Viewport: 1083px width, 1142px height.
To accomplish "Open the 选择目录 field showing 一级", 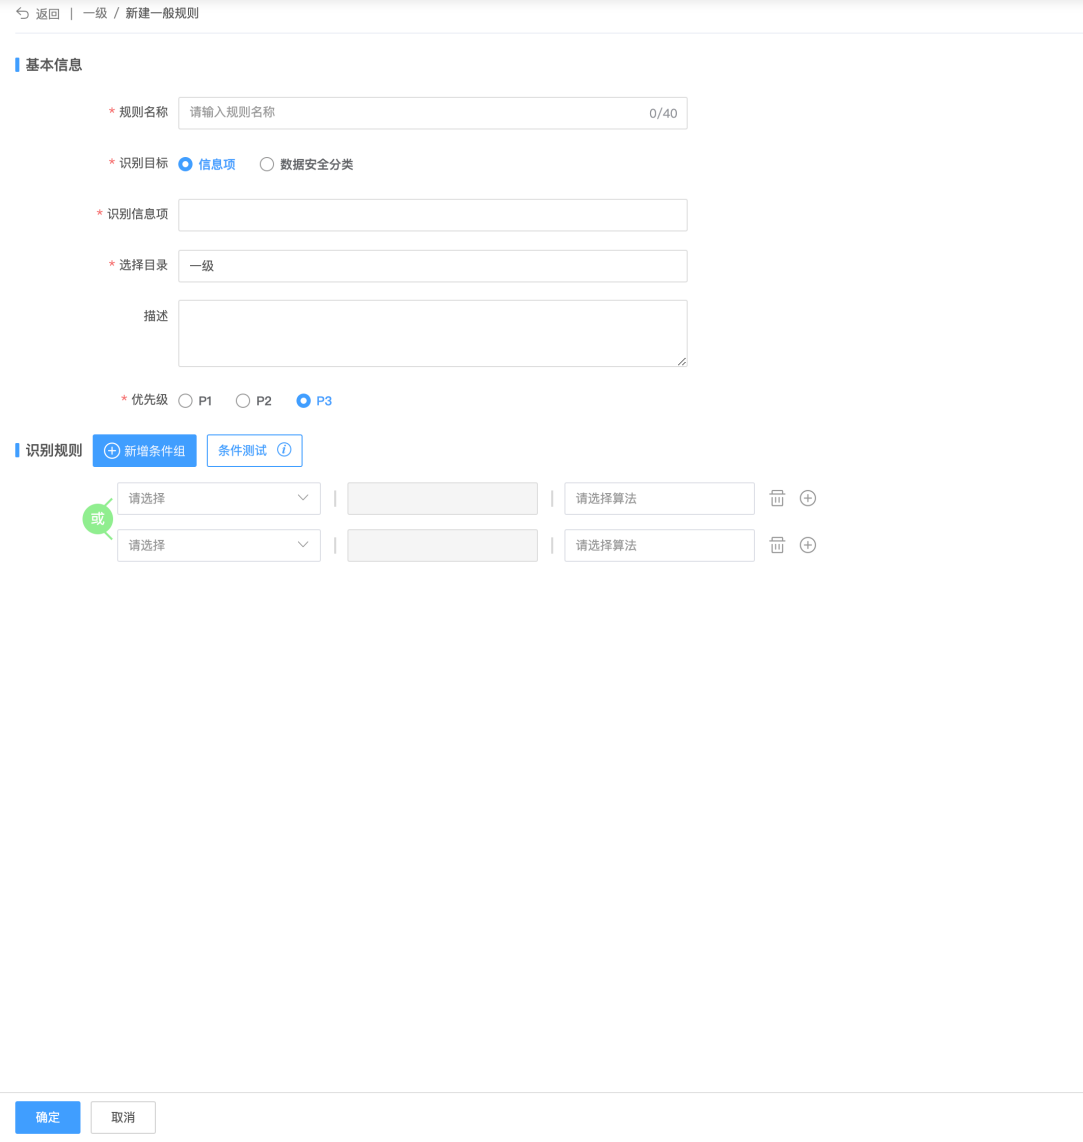I will 433,266.
